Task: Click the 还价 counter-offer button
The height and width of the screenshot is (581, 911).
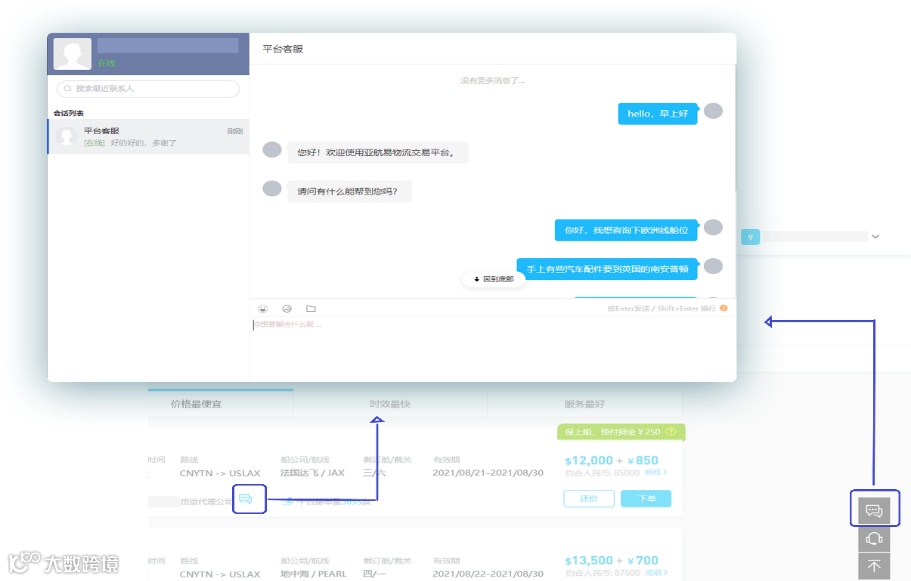Action: (588, 498)
